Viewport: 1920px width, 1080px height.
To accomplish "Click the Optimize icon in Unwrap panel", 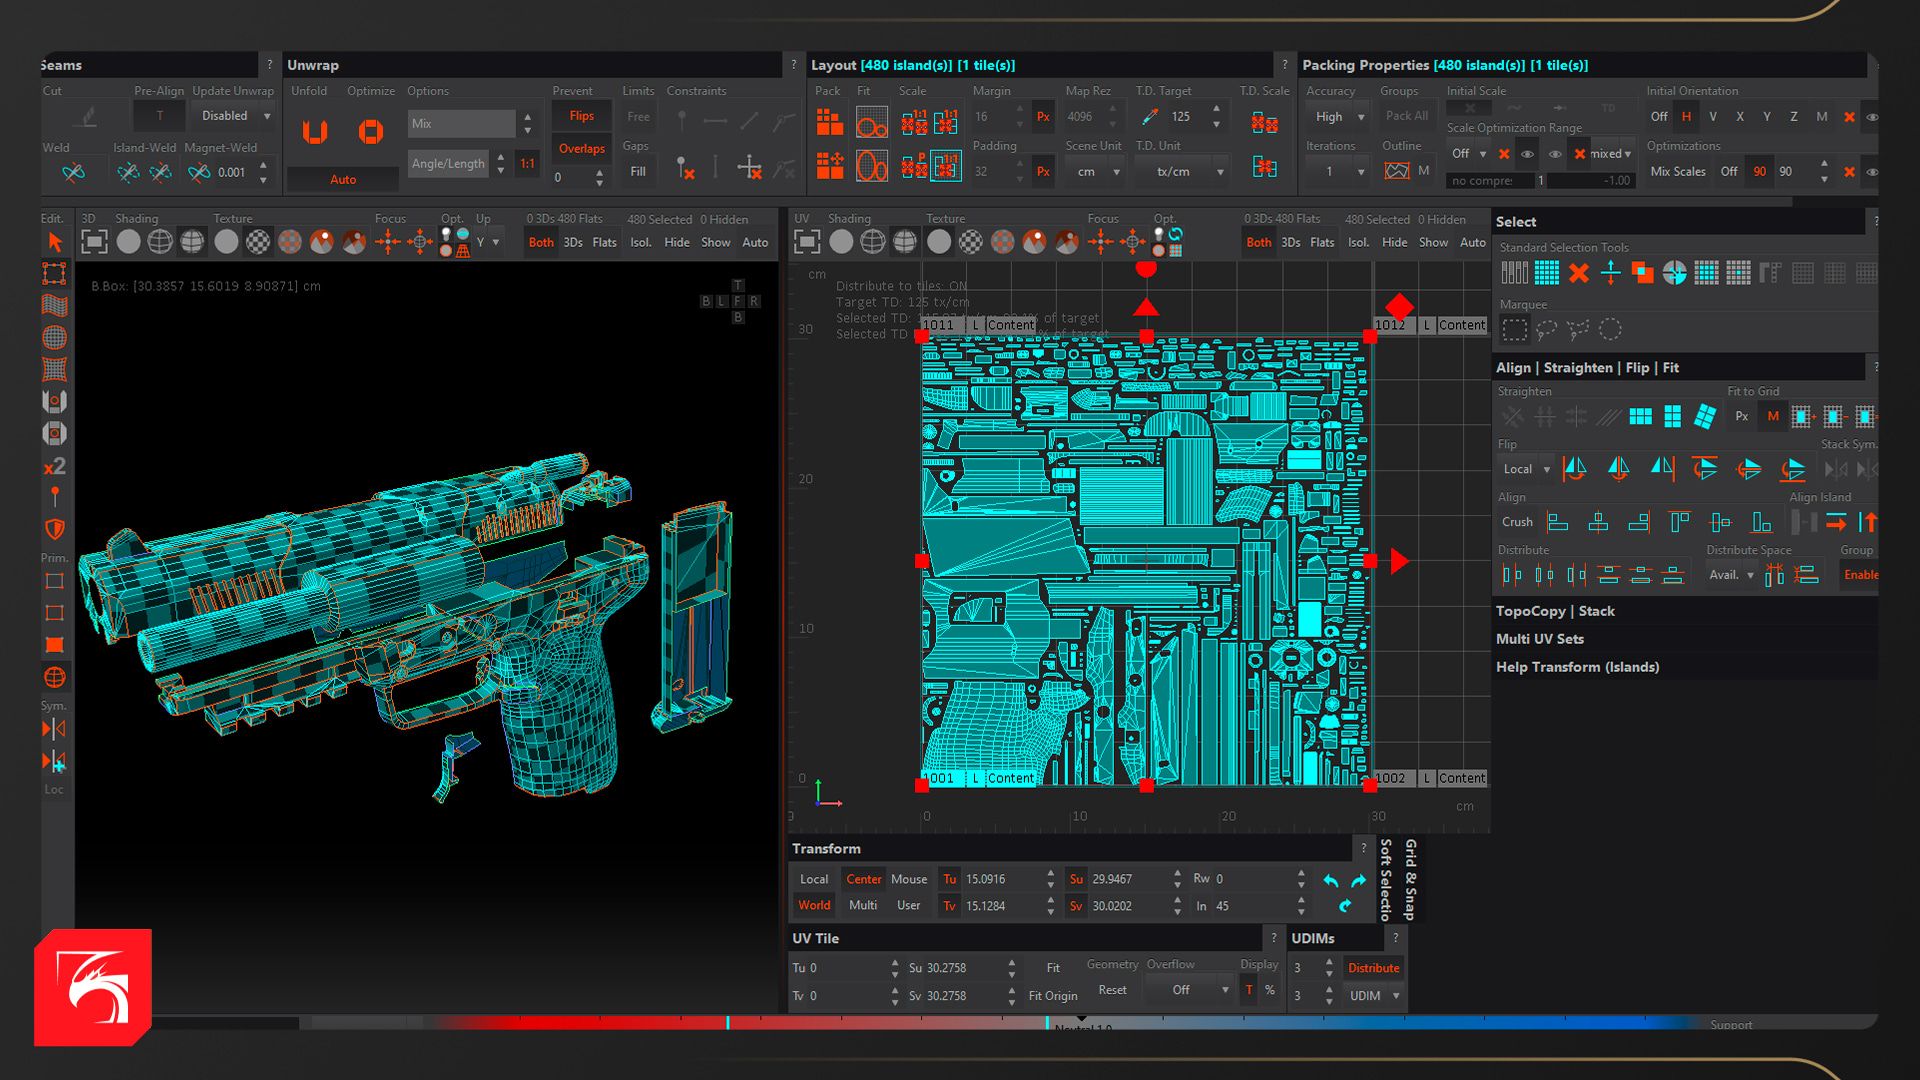I will [x=371, y=132].
